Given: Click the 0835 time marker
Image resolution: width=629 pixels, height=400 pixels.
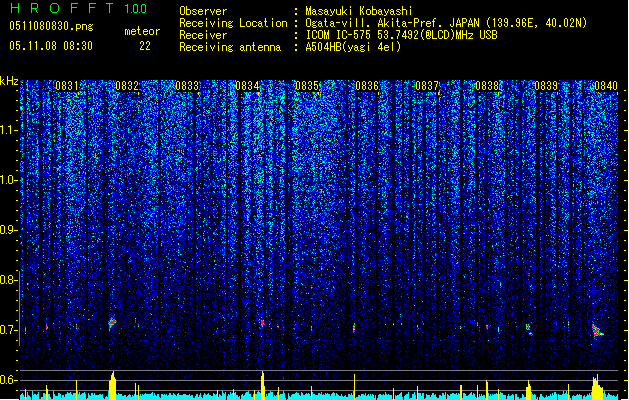Looking at the screenshot, I should (x=307, y=86).
